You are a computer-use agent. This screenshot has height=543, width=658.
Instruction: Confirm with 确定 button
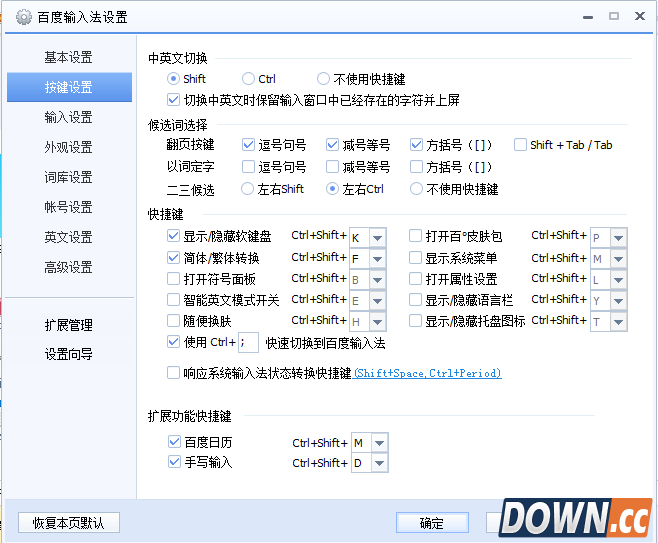point(432,523)
